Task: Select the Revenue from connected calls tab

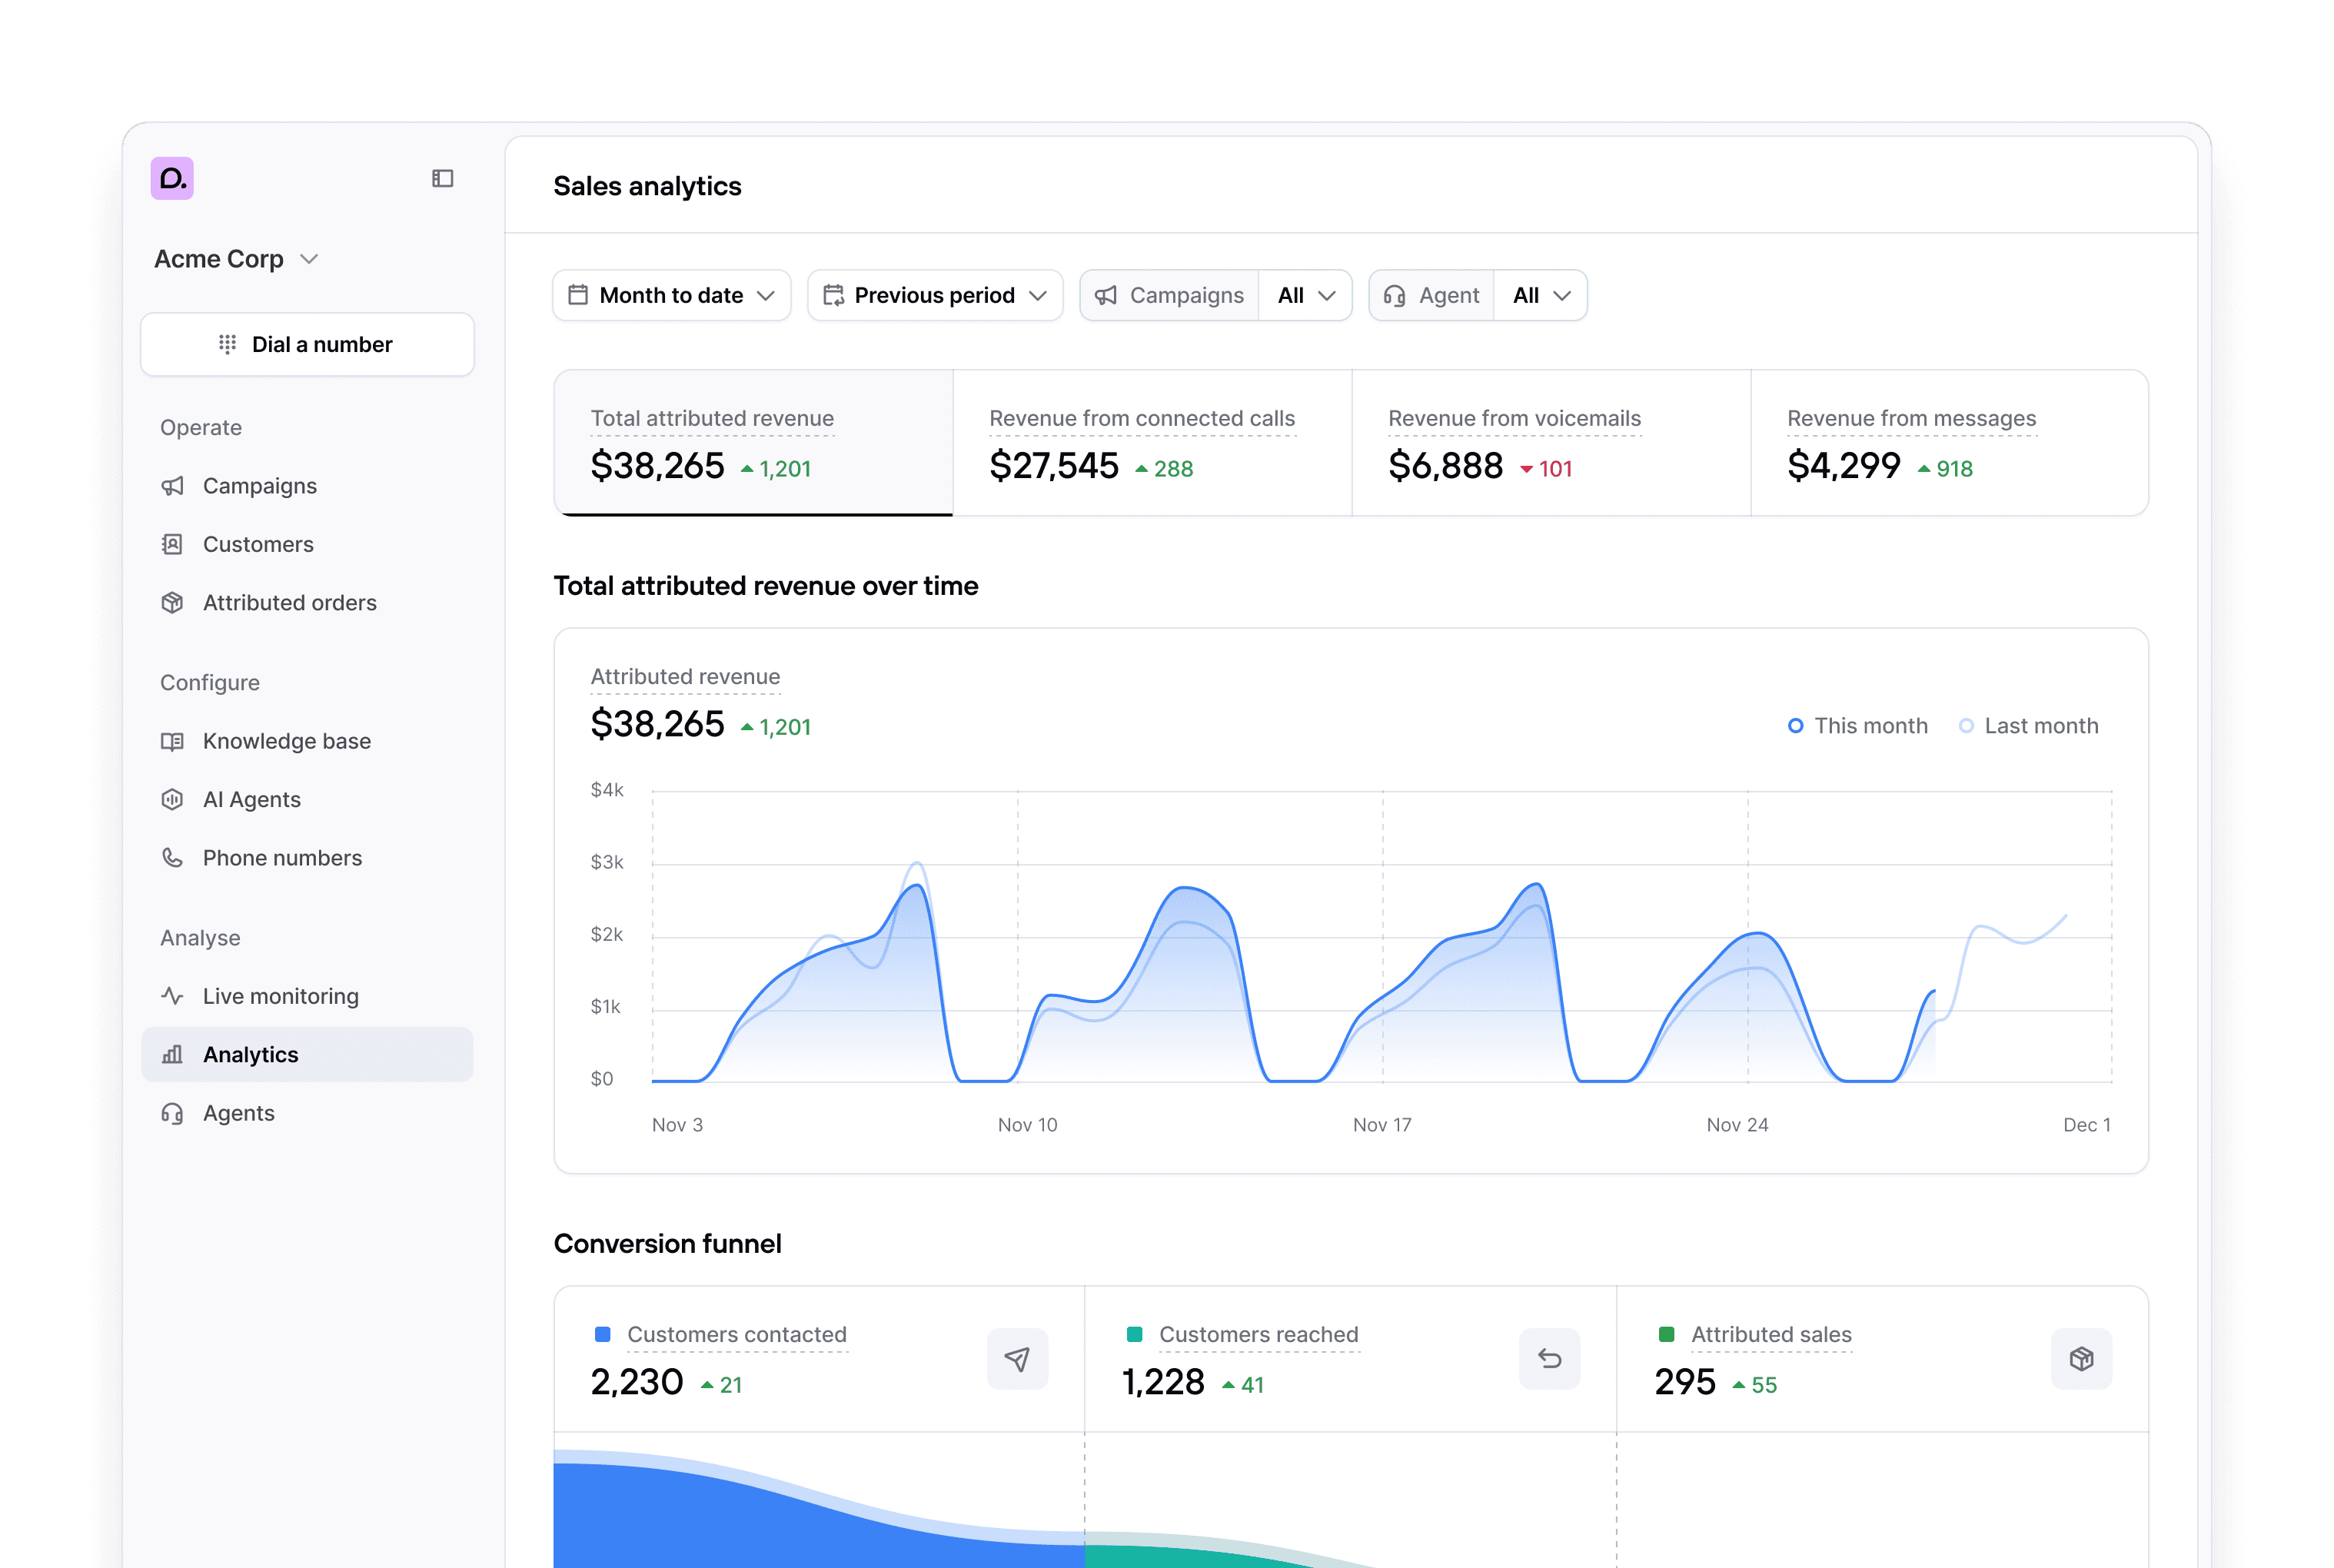Action: [x=1151, y=443]
